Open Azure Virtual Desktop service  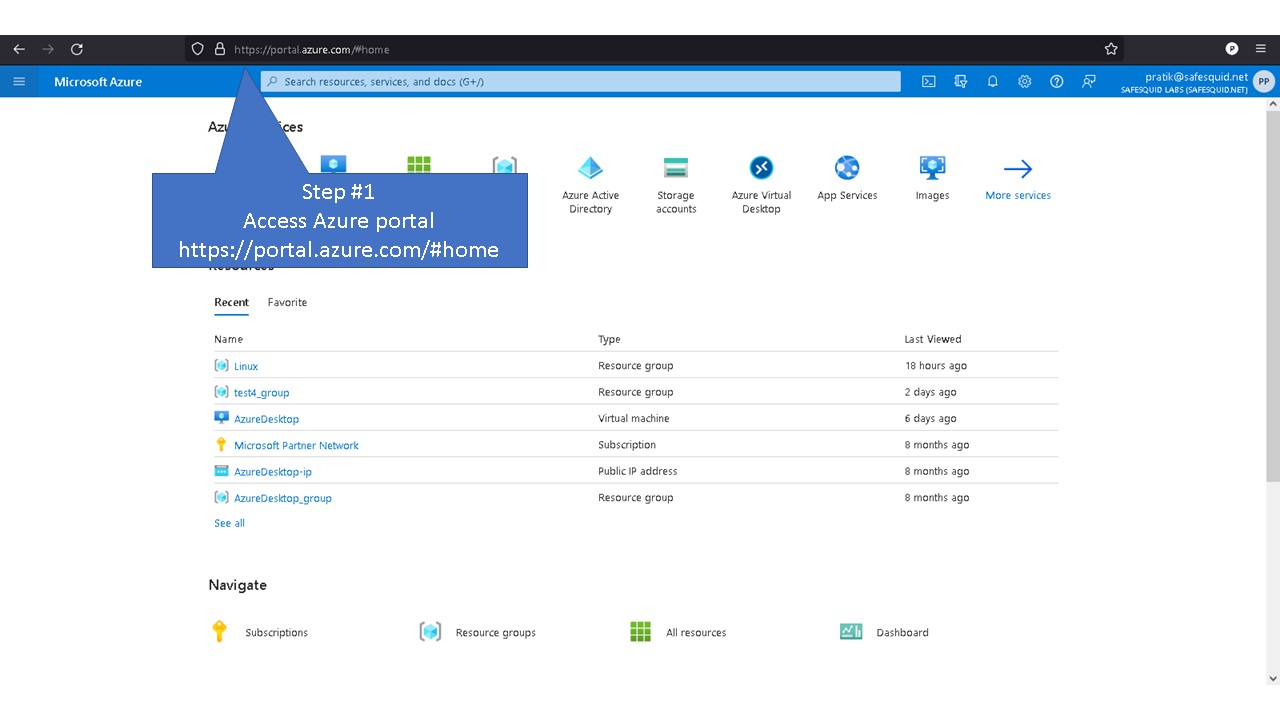[x=762, y=185]
